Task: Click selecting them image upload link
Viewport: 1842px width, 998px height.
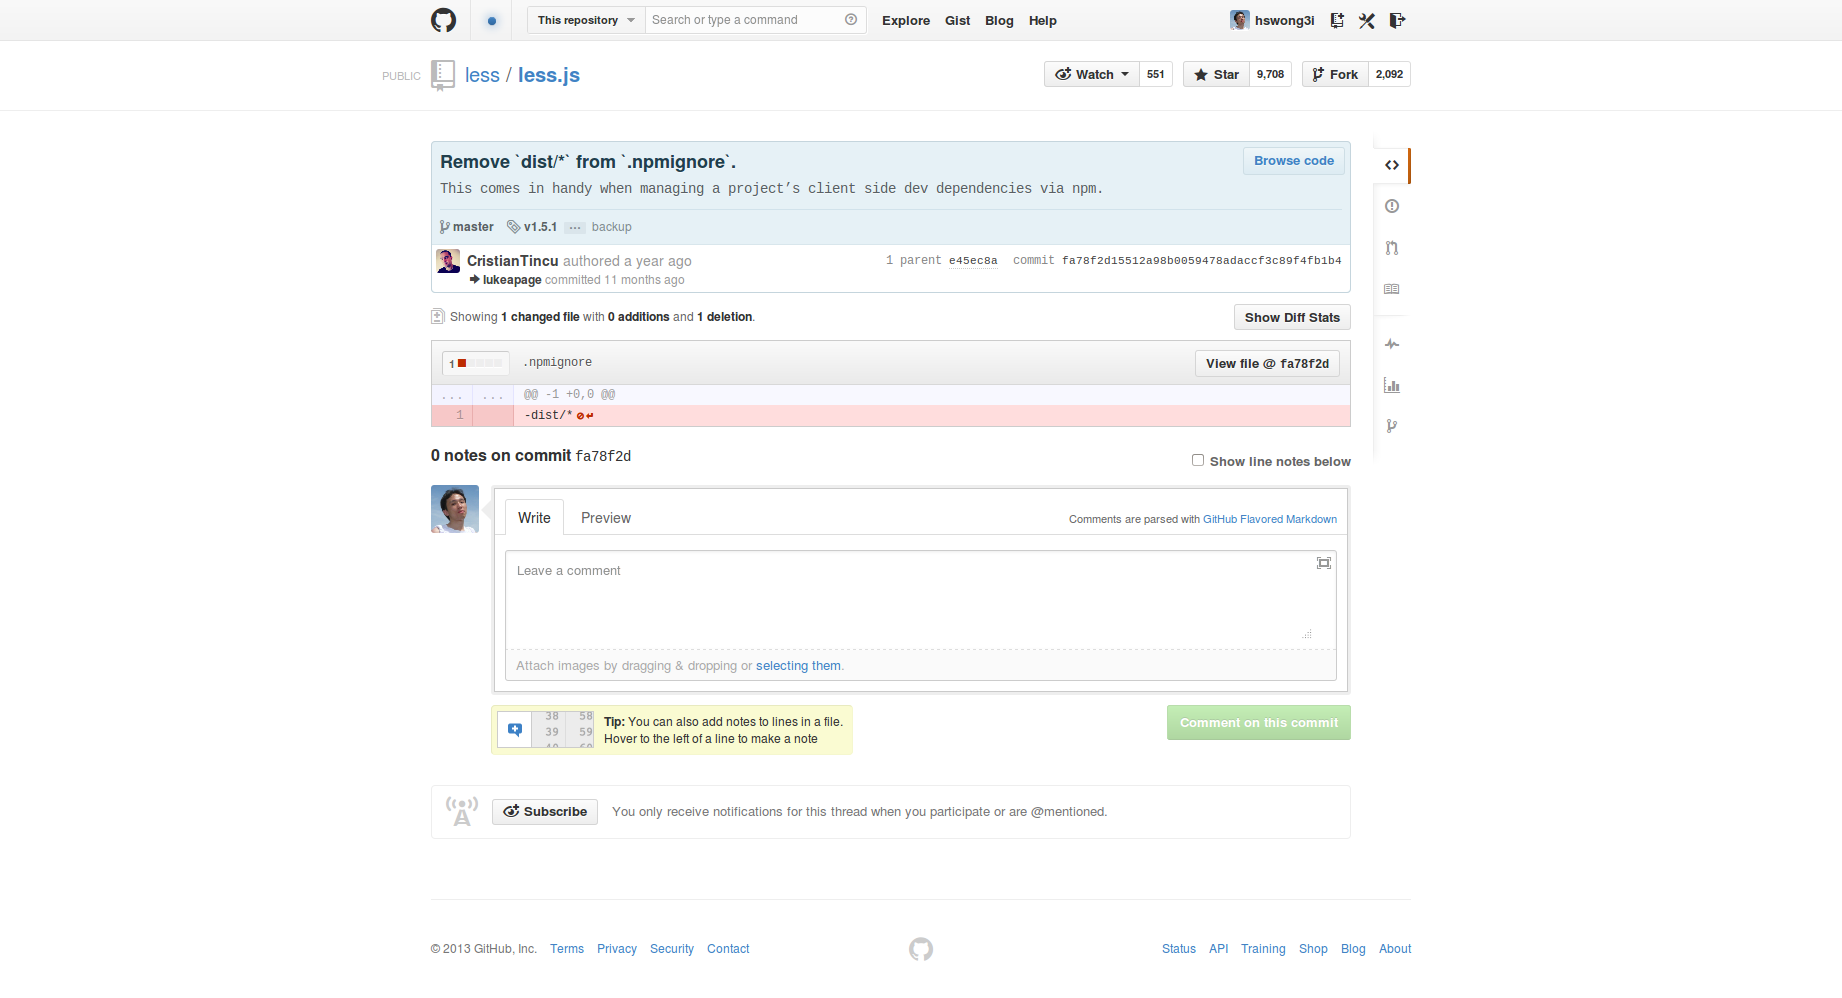Action: pyautogui.click(x=798, y=666)
